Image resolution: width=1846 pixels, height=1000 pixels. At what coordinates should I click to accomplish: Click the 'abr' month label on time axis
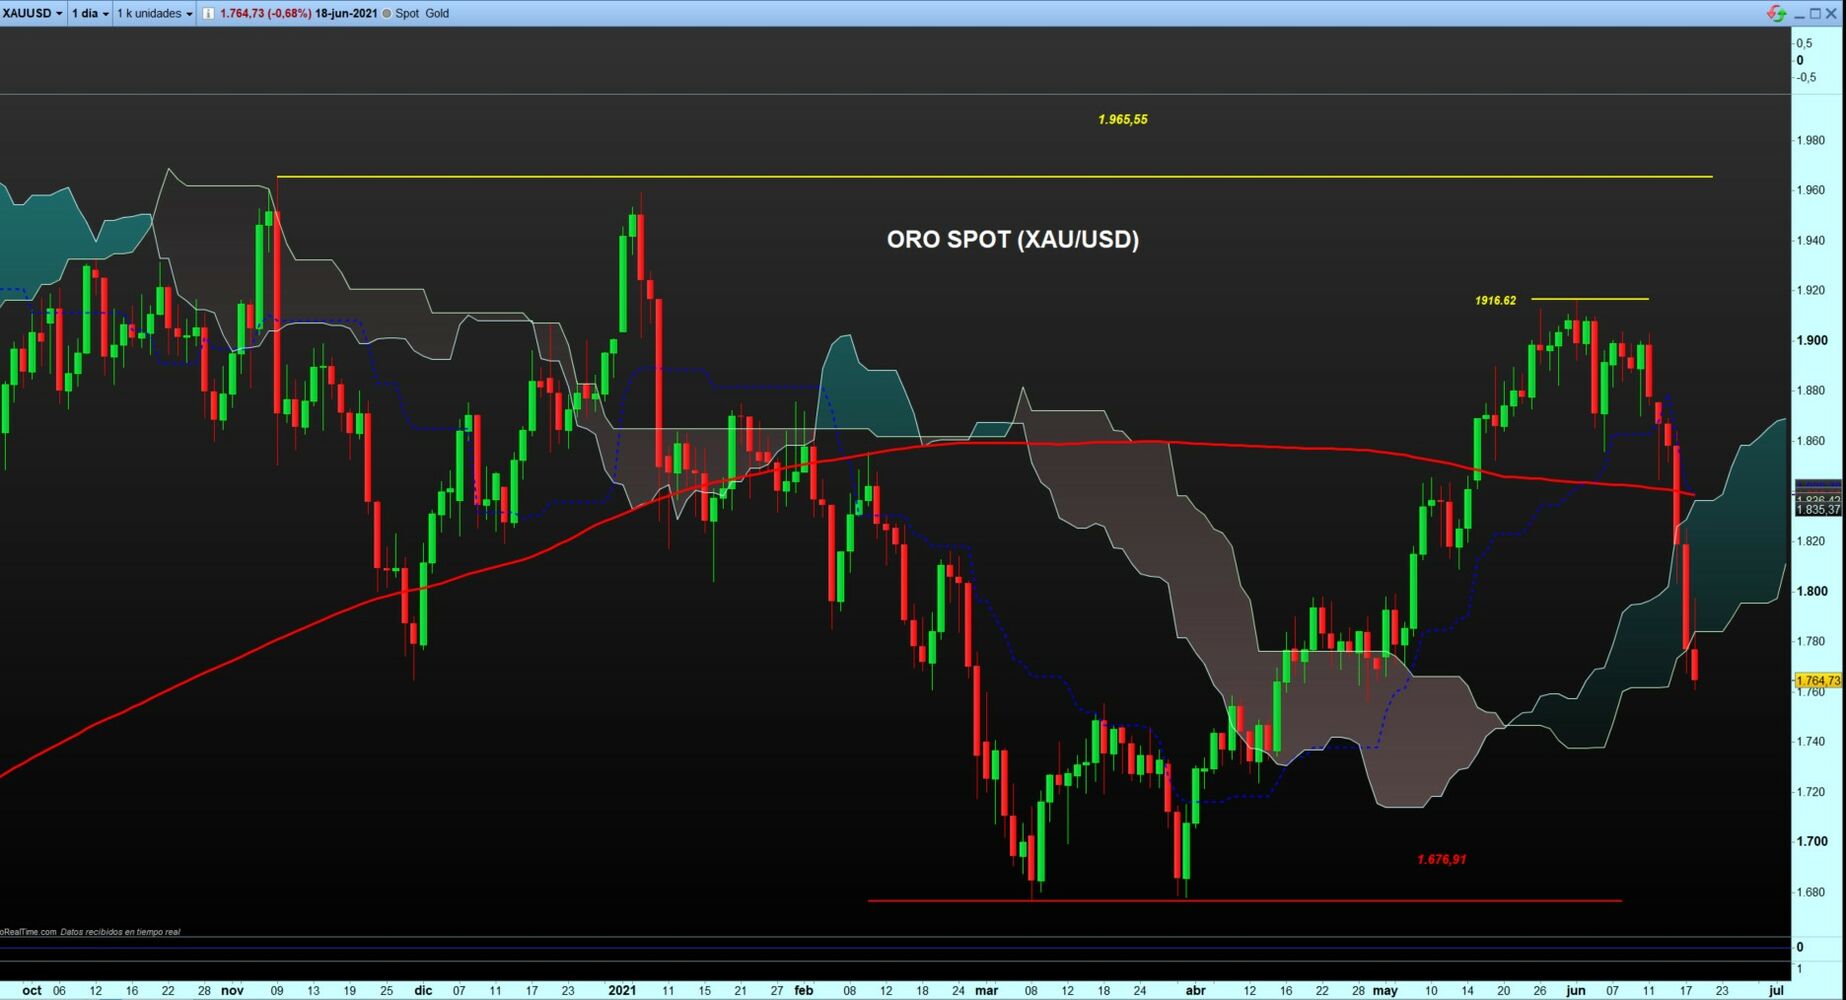click(x=1195, y=990)
